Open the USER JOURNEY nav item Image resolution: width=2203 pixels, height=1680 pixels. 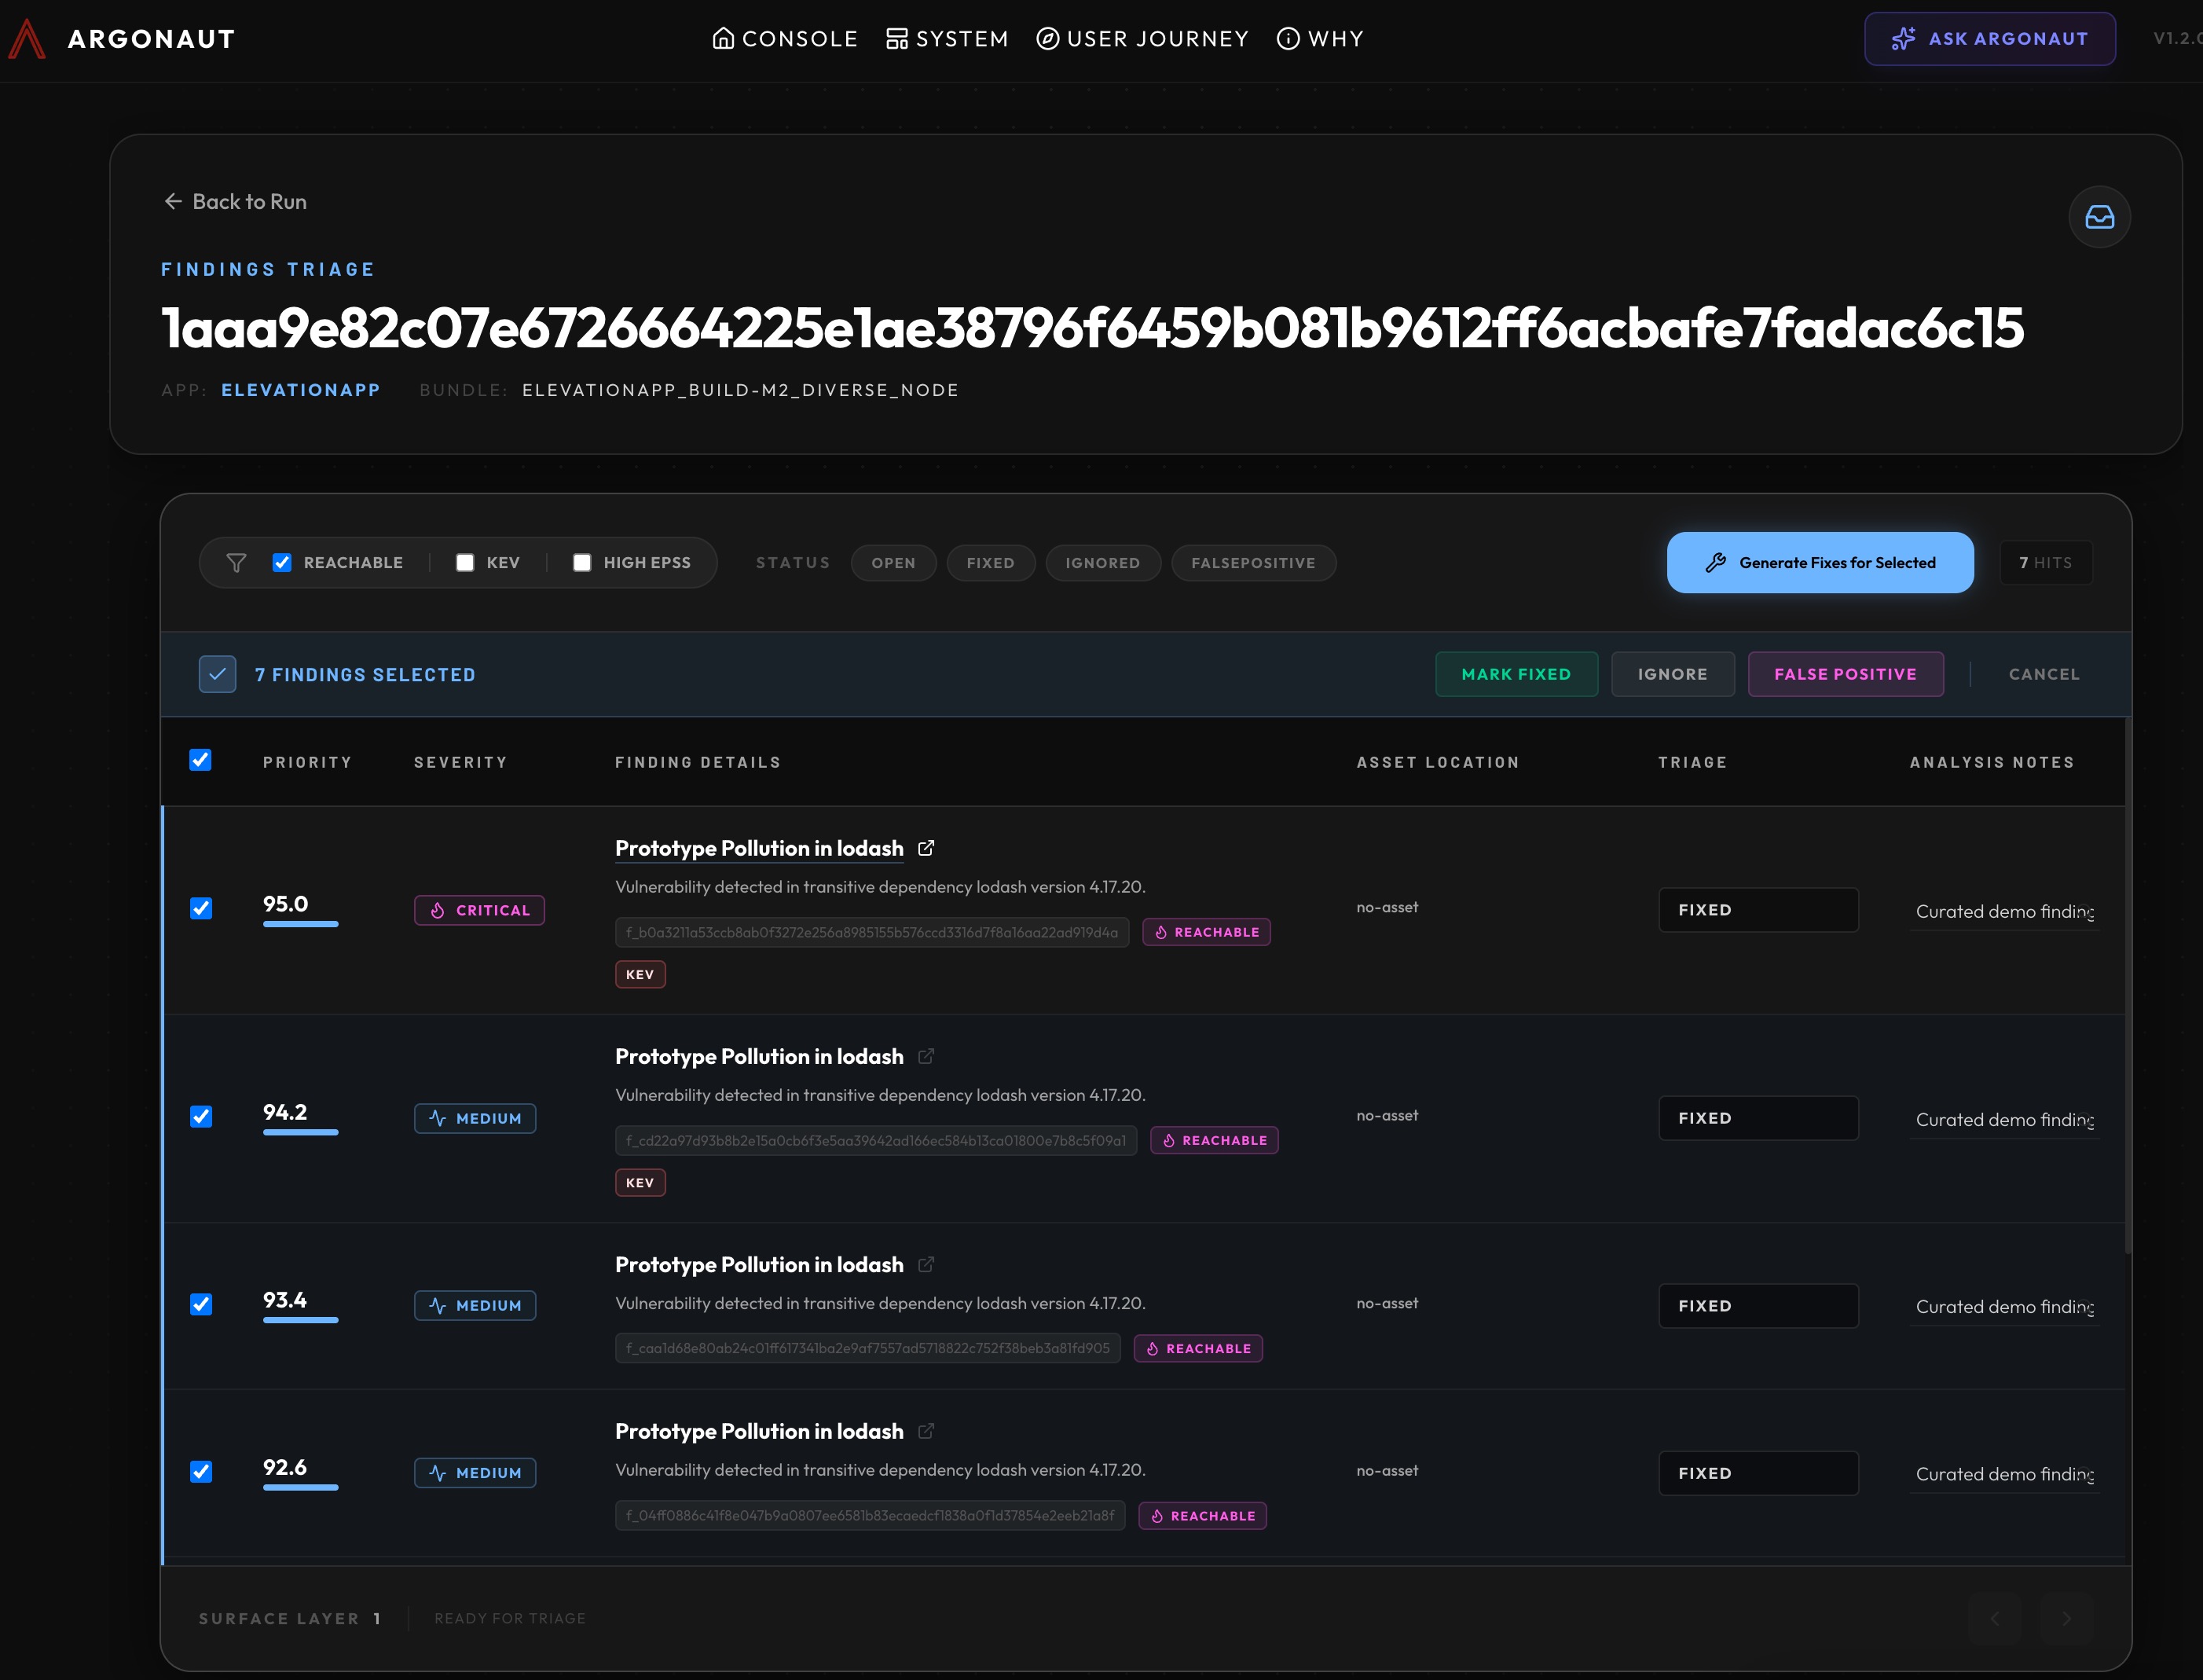pyautogui.click(x=1143, y=39)
